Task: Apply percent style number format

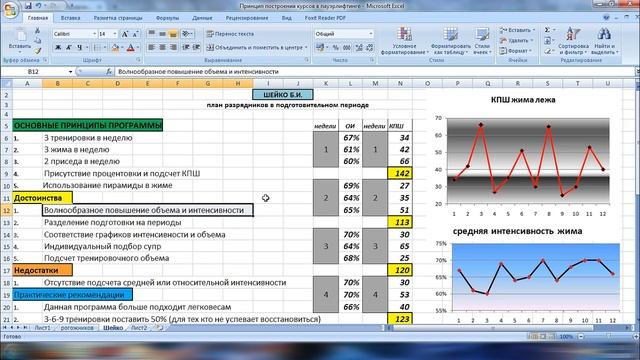Action: click(x=336, y=48)
